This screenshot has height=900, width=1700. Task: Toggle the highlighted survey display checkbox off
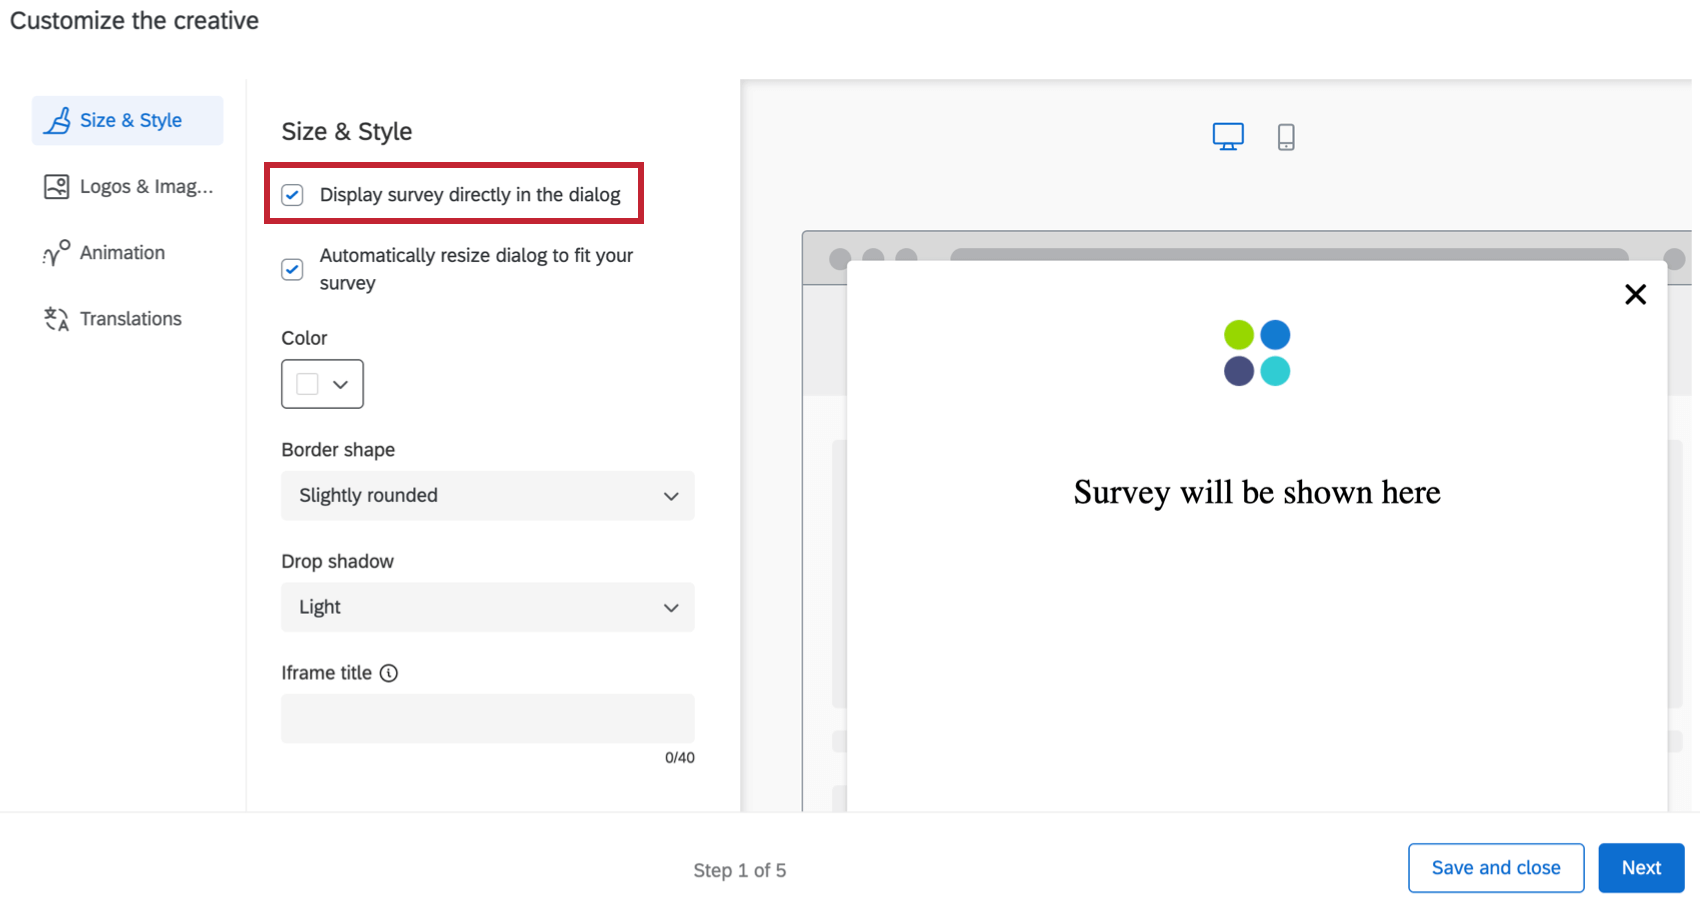[292, 195]
